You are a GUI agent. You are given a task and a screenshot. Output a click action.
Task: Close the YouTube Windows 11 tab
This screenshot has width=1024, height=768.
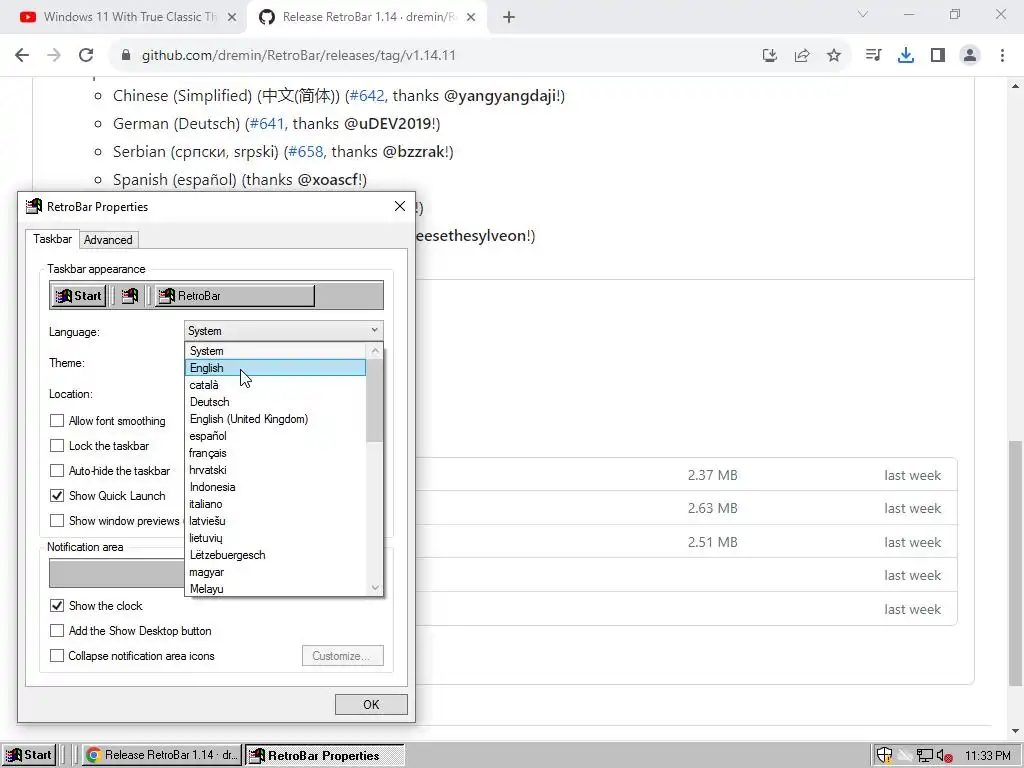coord(232,18)
